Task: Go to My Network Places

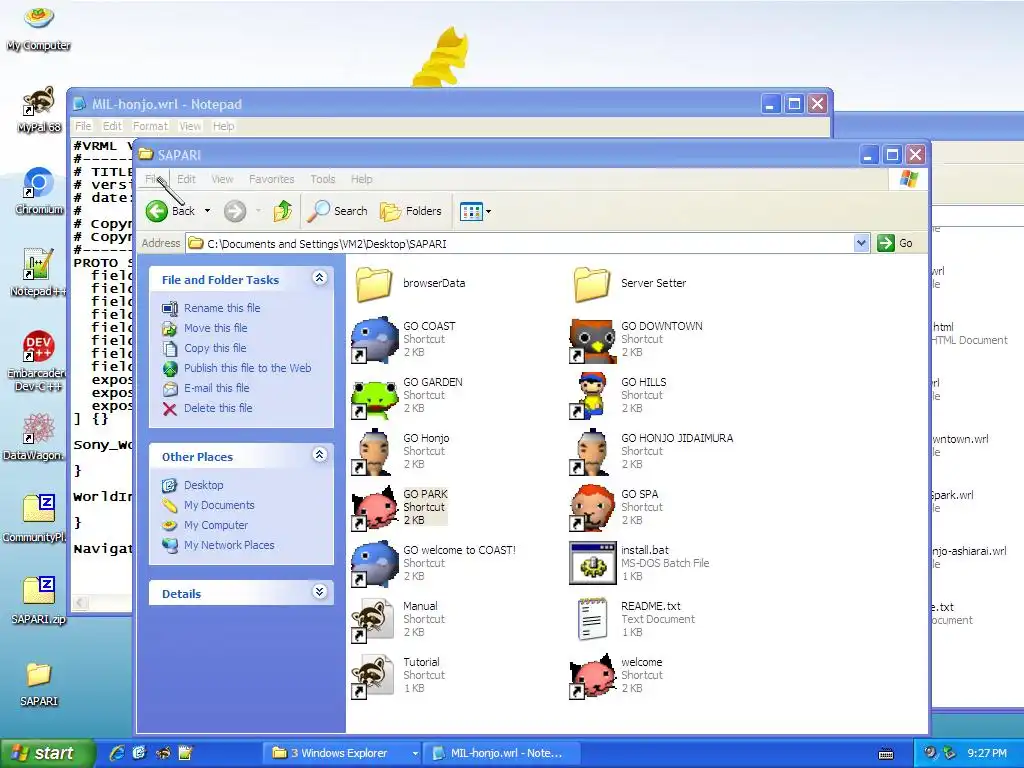Action: (229, 545)
